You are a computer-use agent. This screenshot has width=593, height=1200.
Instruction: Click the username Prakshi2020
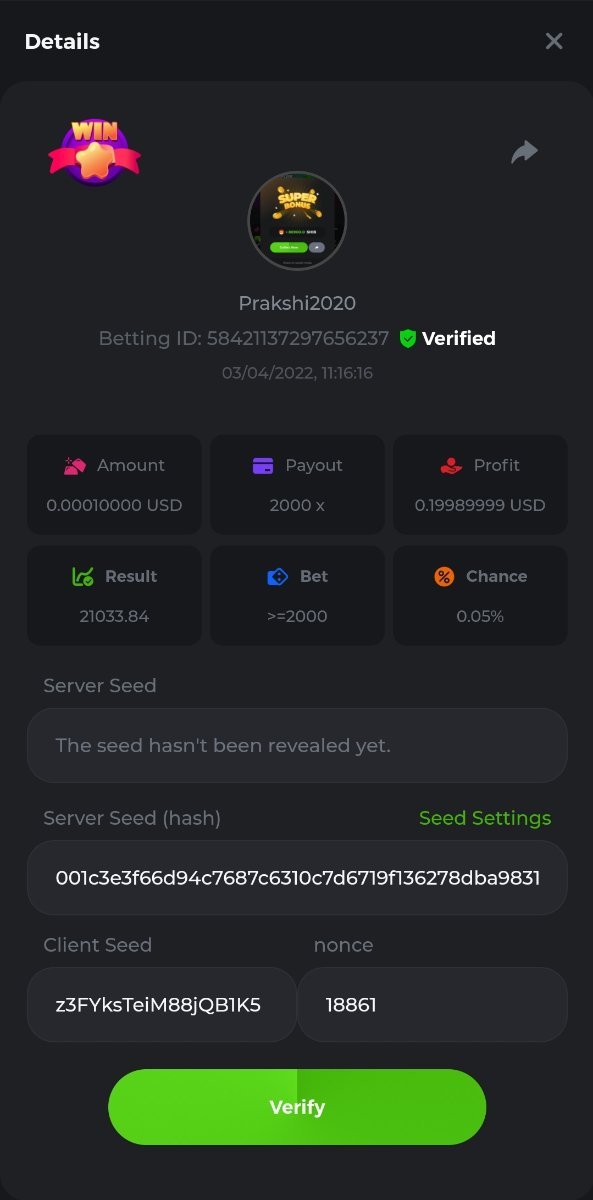click(297, 303)
